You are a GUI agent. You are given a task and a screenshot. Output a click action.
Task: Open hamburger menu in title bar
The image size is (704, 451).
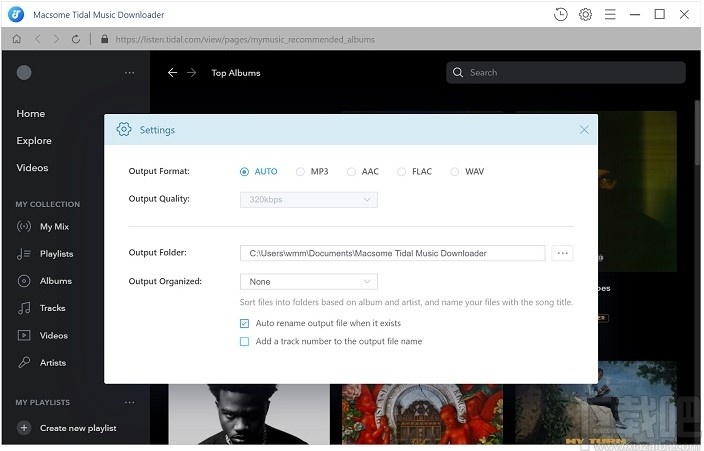(x=610, y=14)
